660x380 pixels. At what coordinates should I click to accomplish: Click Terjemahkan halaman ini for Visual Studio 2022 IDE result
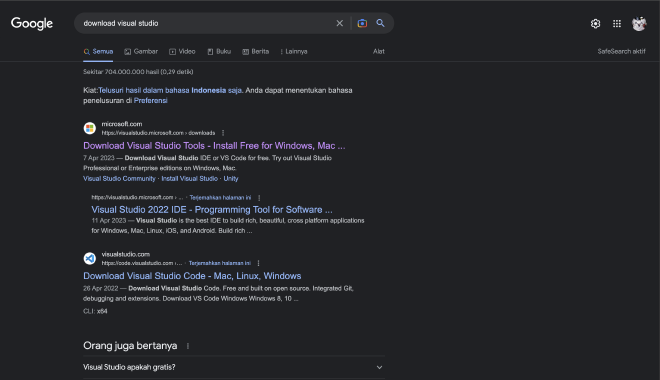[220, 197]
